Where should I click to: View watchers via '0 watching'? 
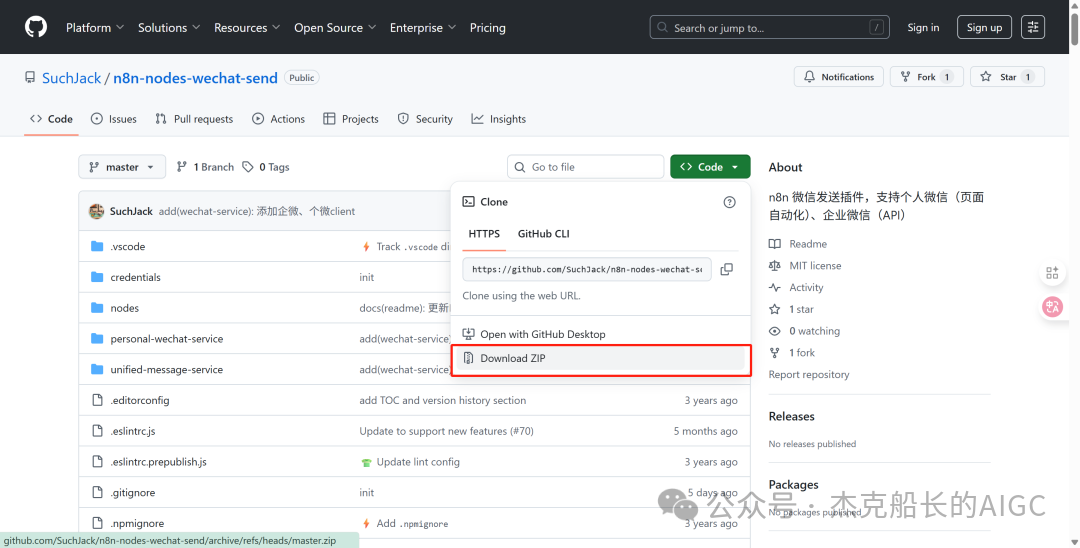(814, 331)
